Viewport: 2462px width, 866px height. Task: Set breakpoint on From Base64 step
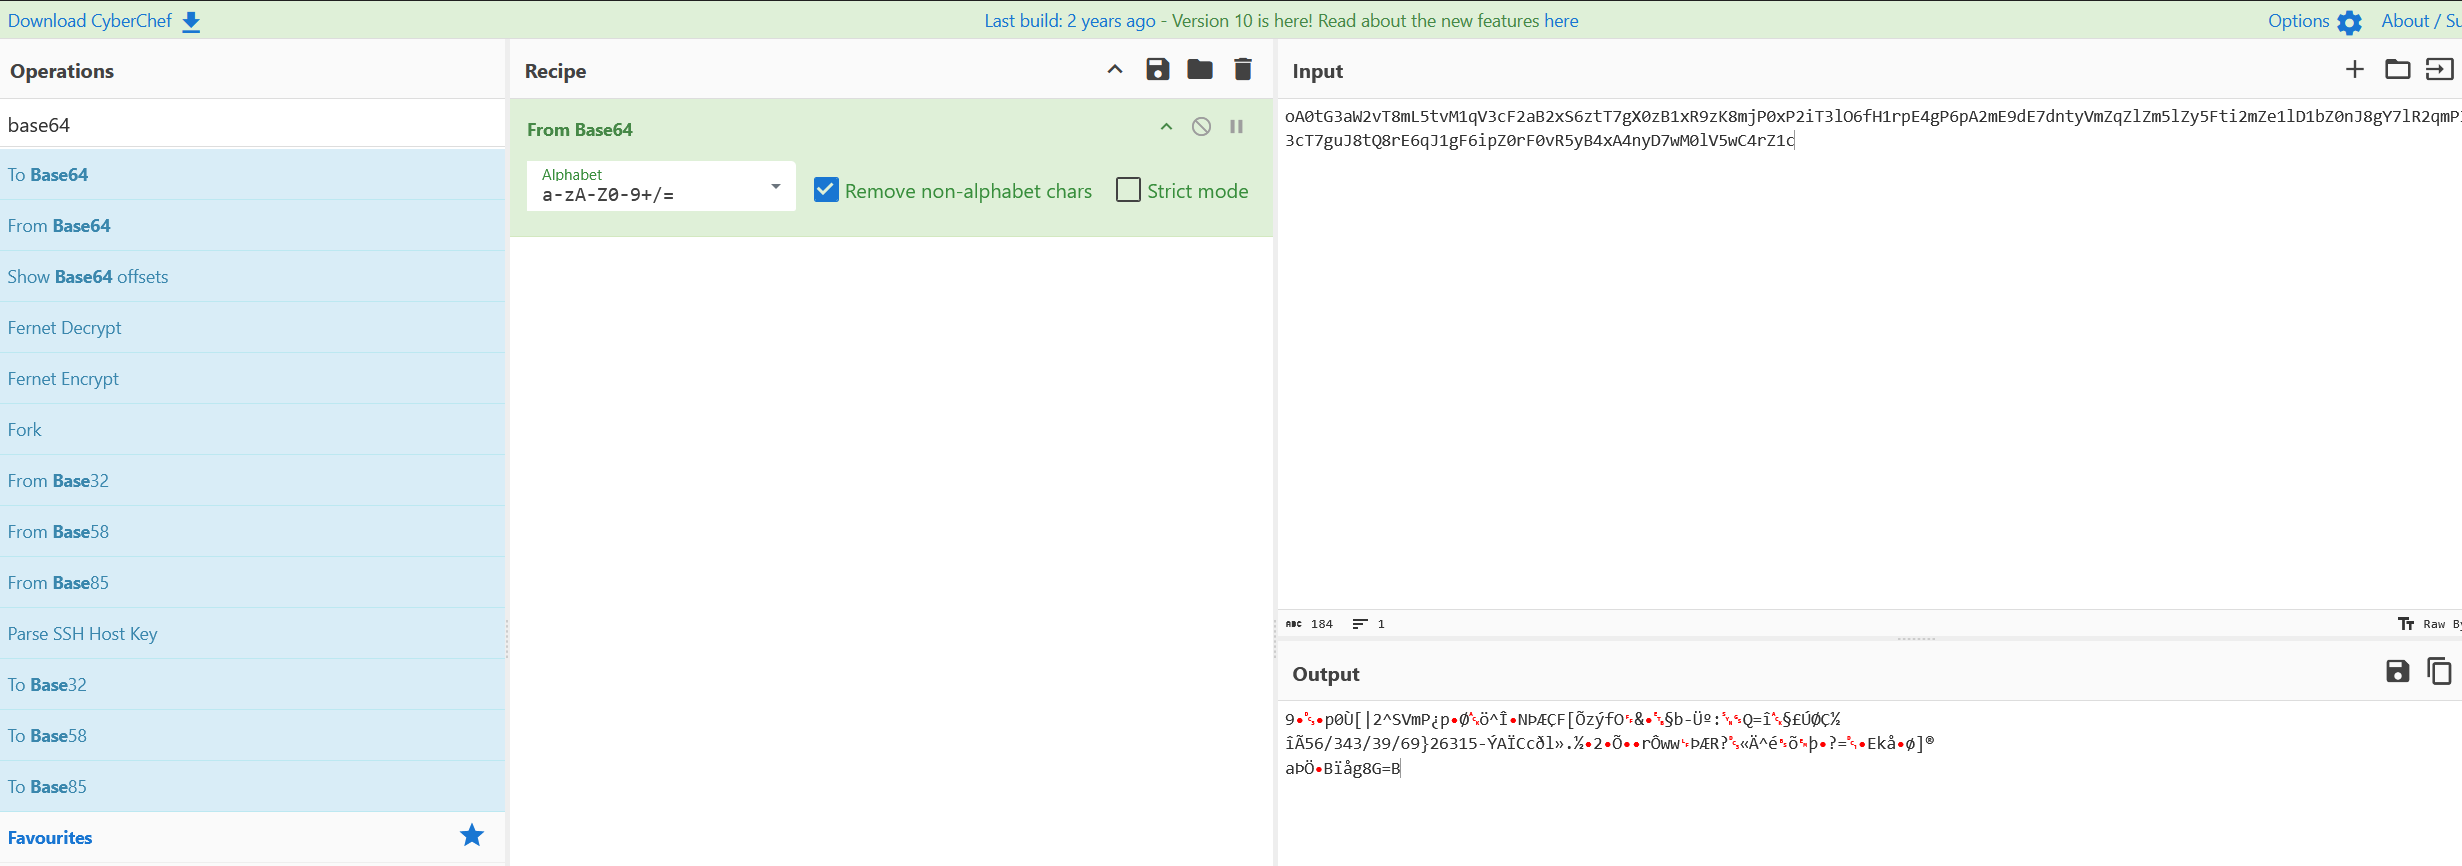pyautogui.click(x=1236, y=127)
